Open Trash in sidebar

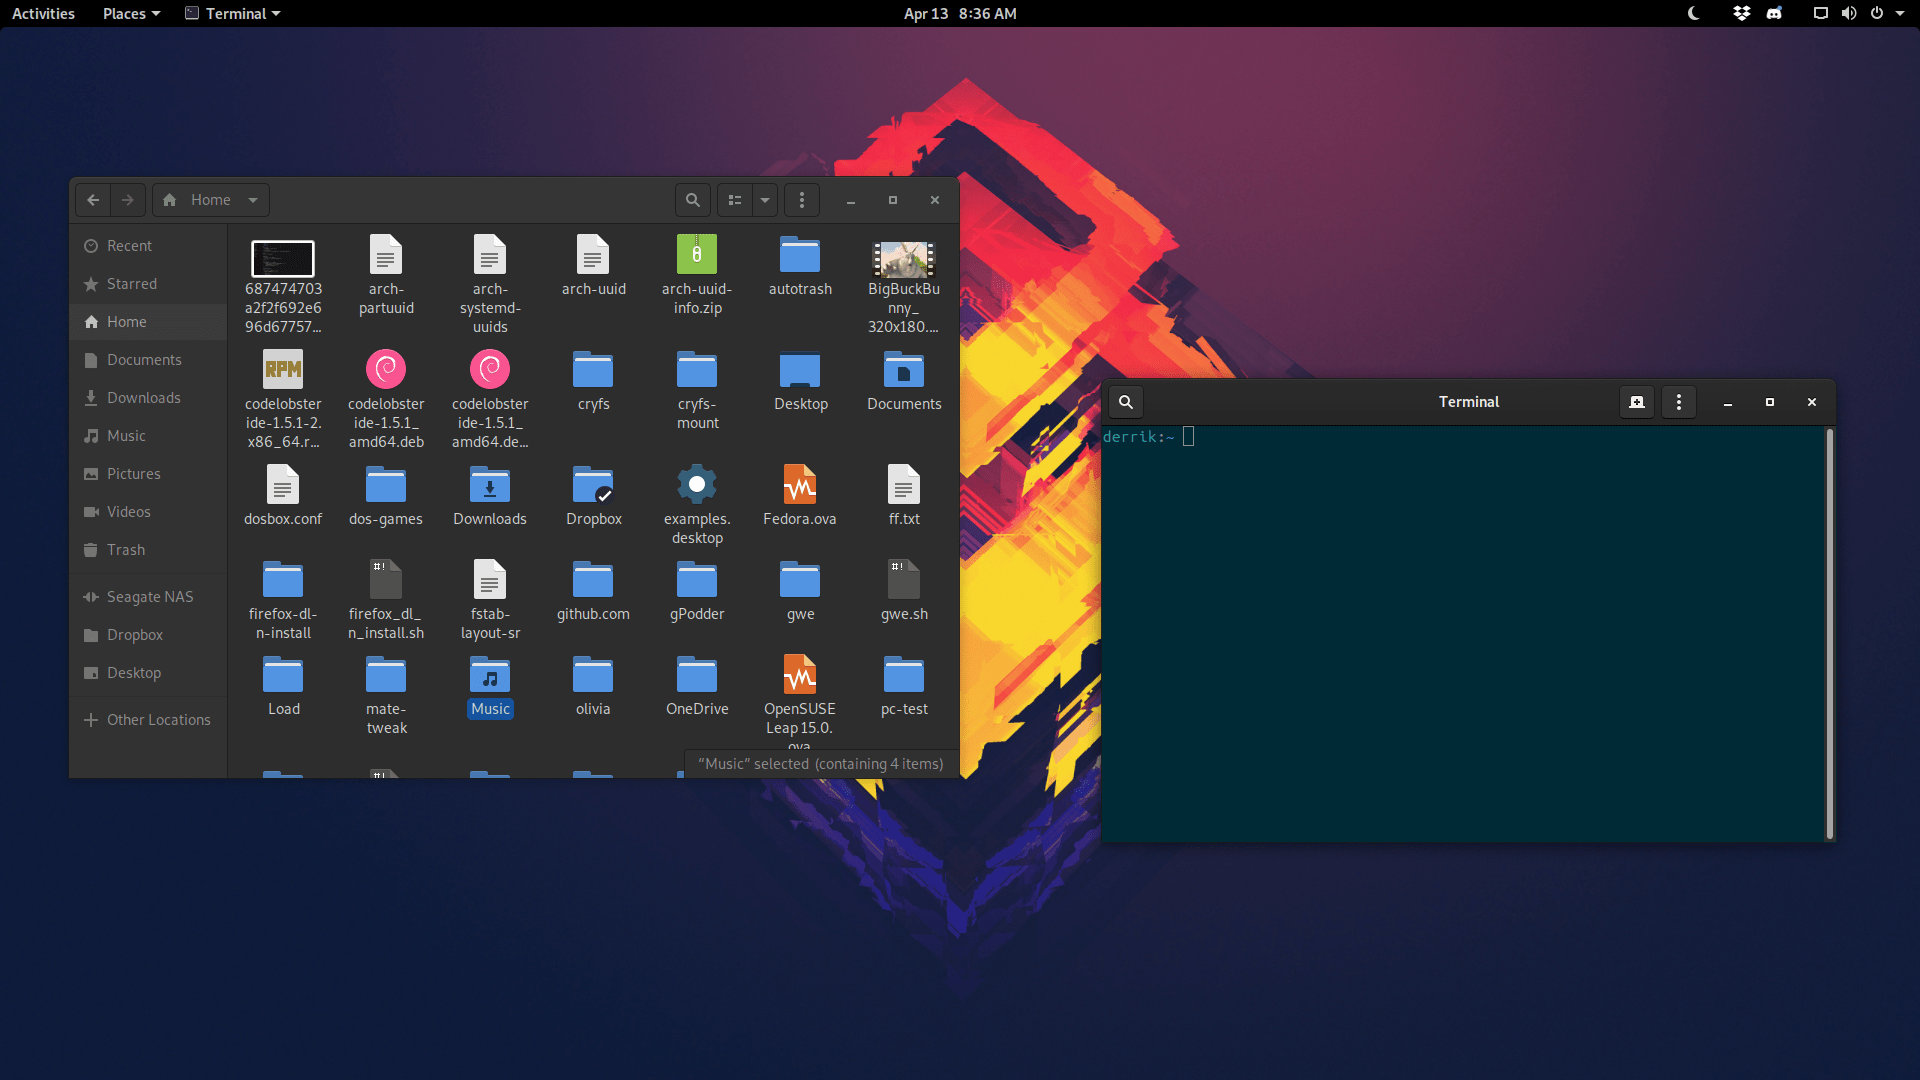148,550
